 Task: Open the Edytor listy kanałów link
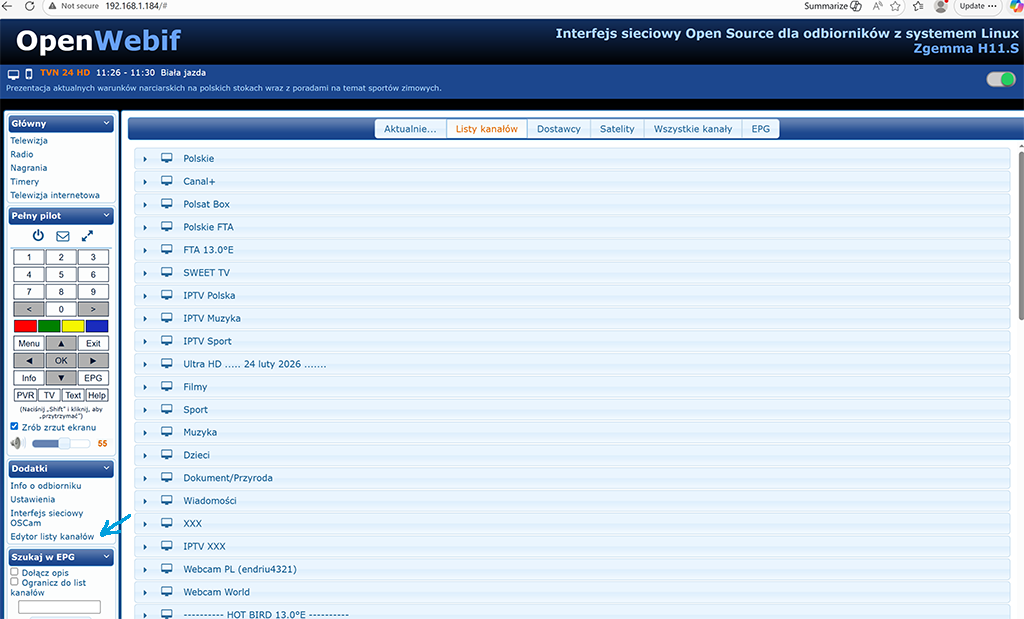point(52,537)
